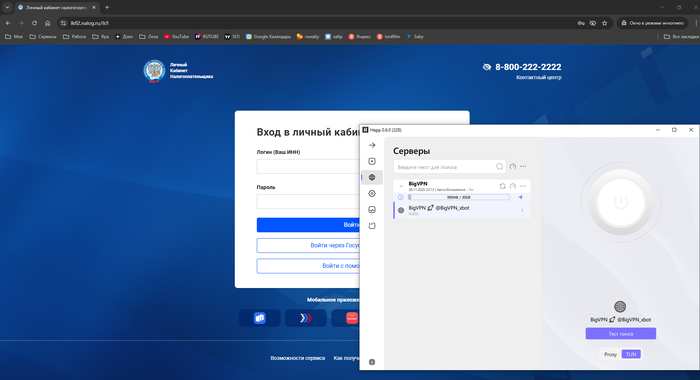Click the RuStore red-arrows app badge
The image size is (700, 380).
306,318
